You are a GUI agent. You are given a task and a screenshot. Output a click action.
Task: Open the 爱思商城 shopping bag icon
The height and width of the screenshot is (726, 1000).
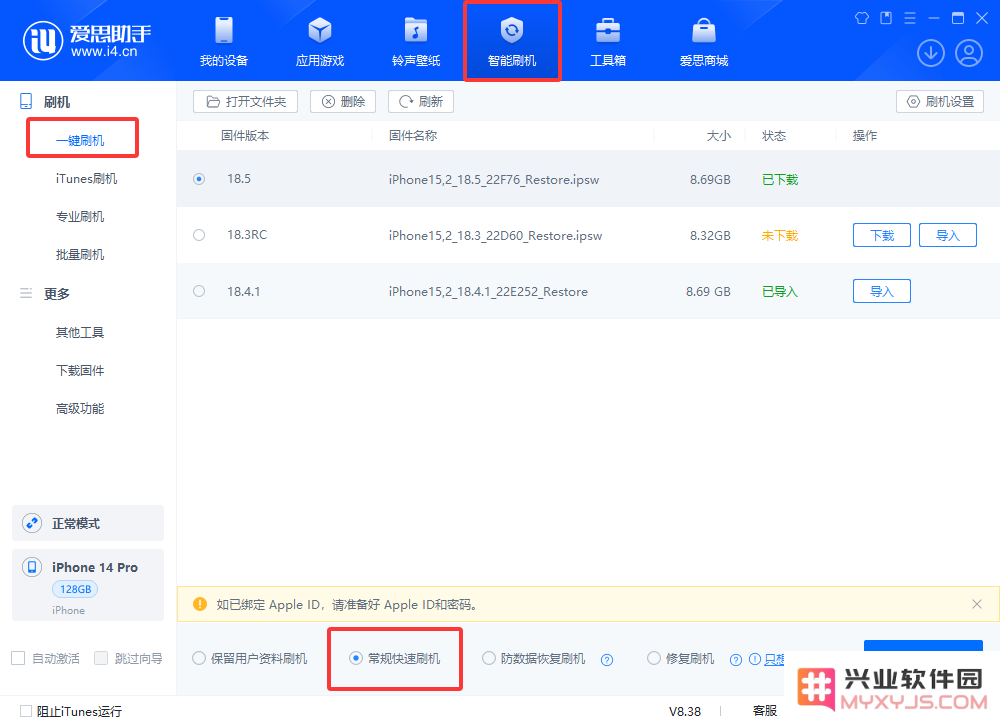(703, 30)
